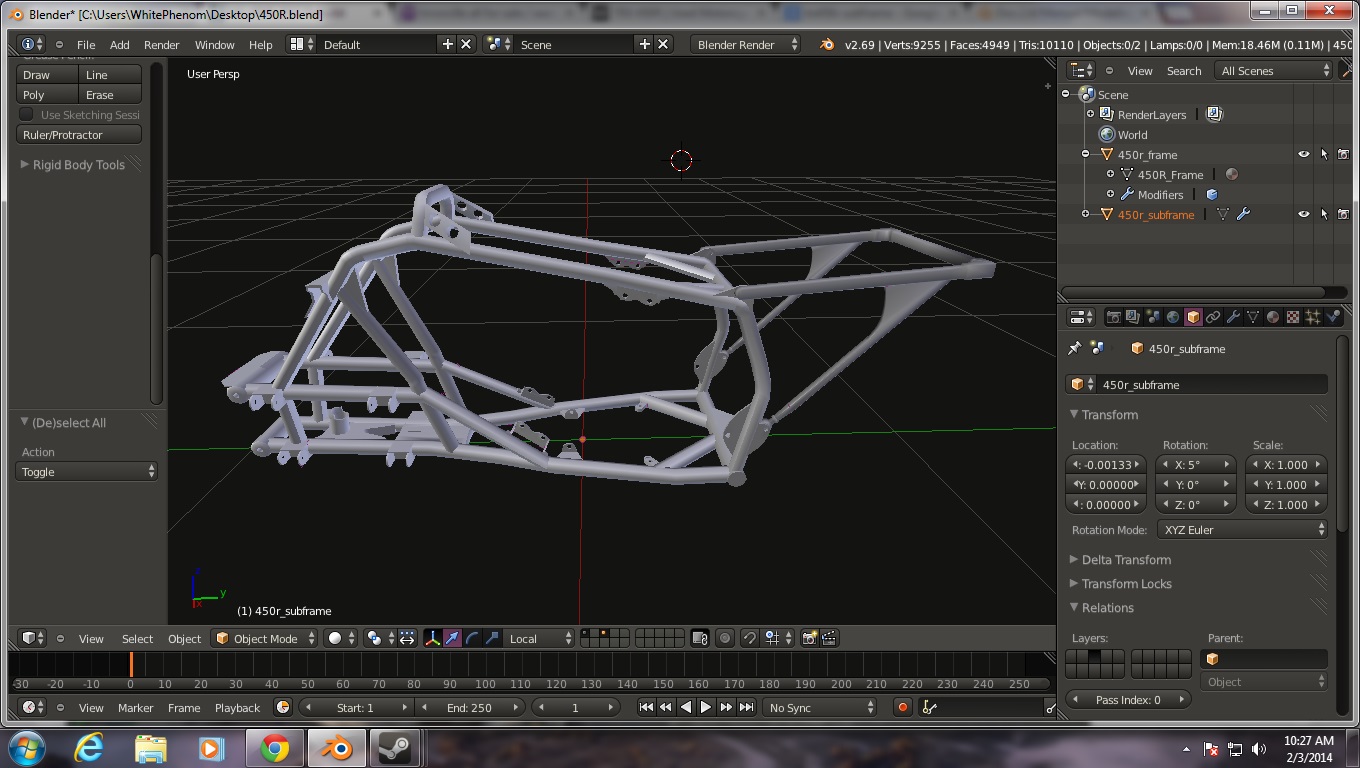Image resolution: width=1360 pixels, height=768 pixels.
Task: Open the Object Data triangle tab
Action: [1253, 317]
